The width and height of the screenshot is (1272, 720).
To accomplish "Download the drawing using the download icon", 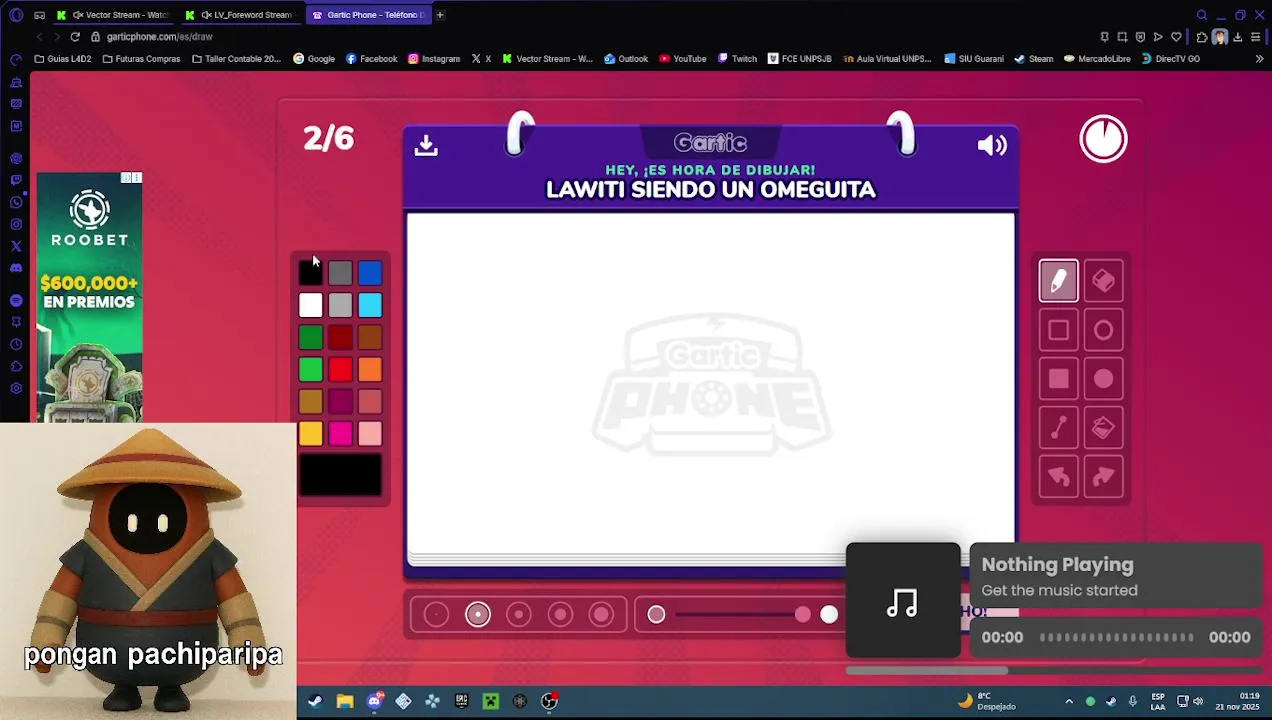I will [x=426, y=146].
